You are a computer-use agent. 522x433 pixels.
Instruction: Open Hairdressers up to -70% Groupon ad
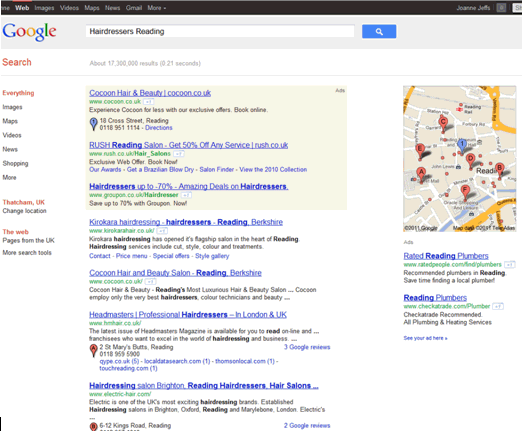point(189,186)
